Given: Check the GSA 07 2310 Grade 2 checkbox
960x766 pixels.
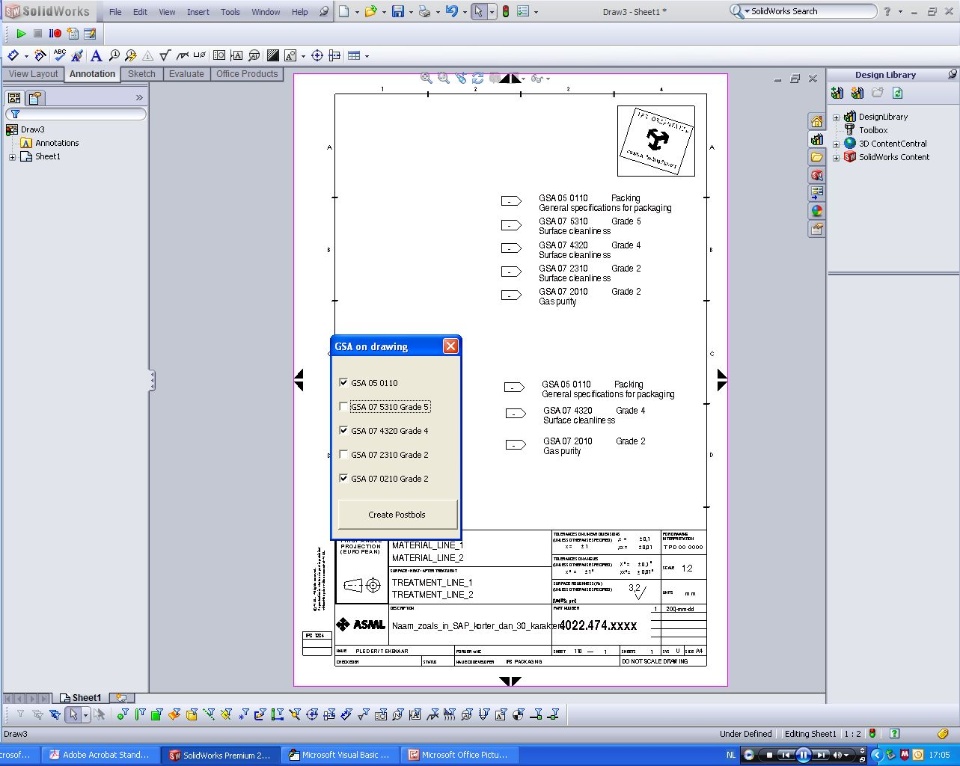Looking at the screenshot, I should [x=343, y=454].
